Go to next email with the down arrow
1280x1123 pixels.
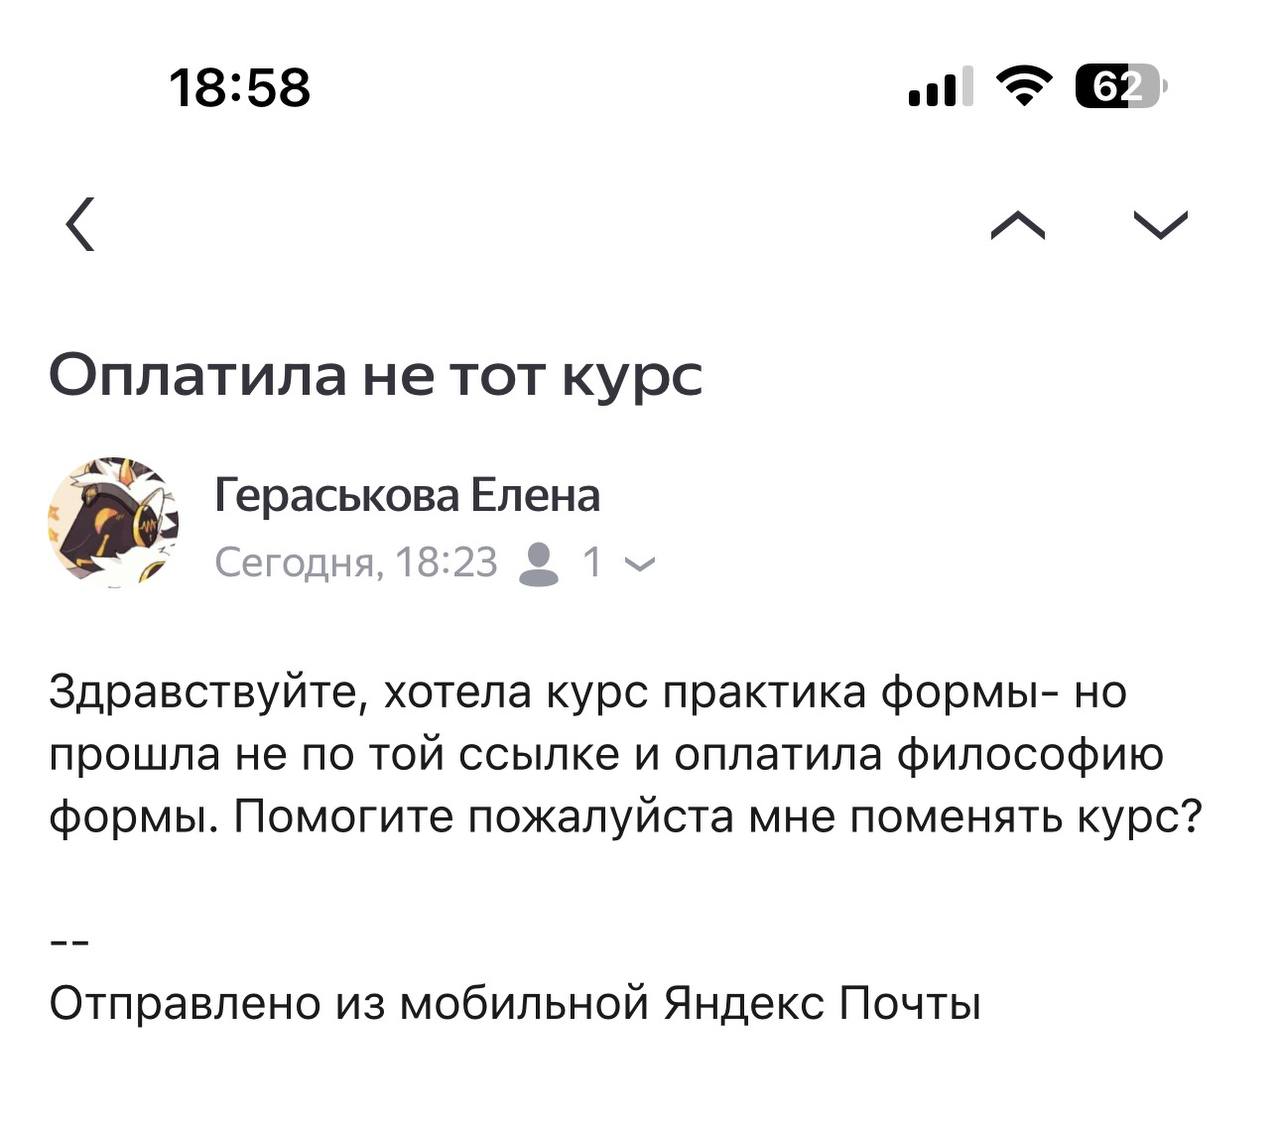point(1161,226)
